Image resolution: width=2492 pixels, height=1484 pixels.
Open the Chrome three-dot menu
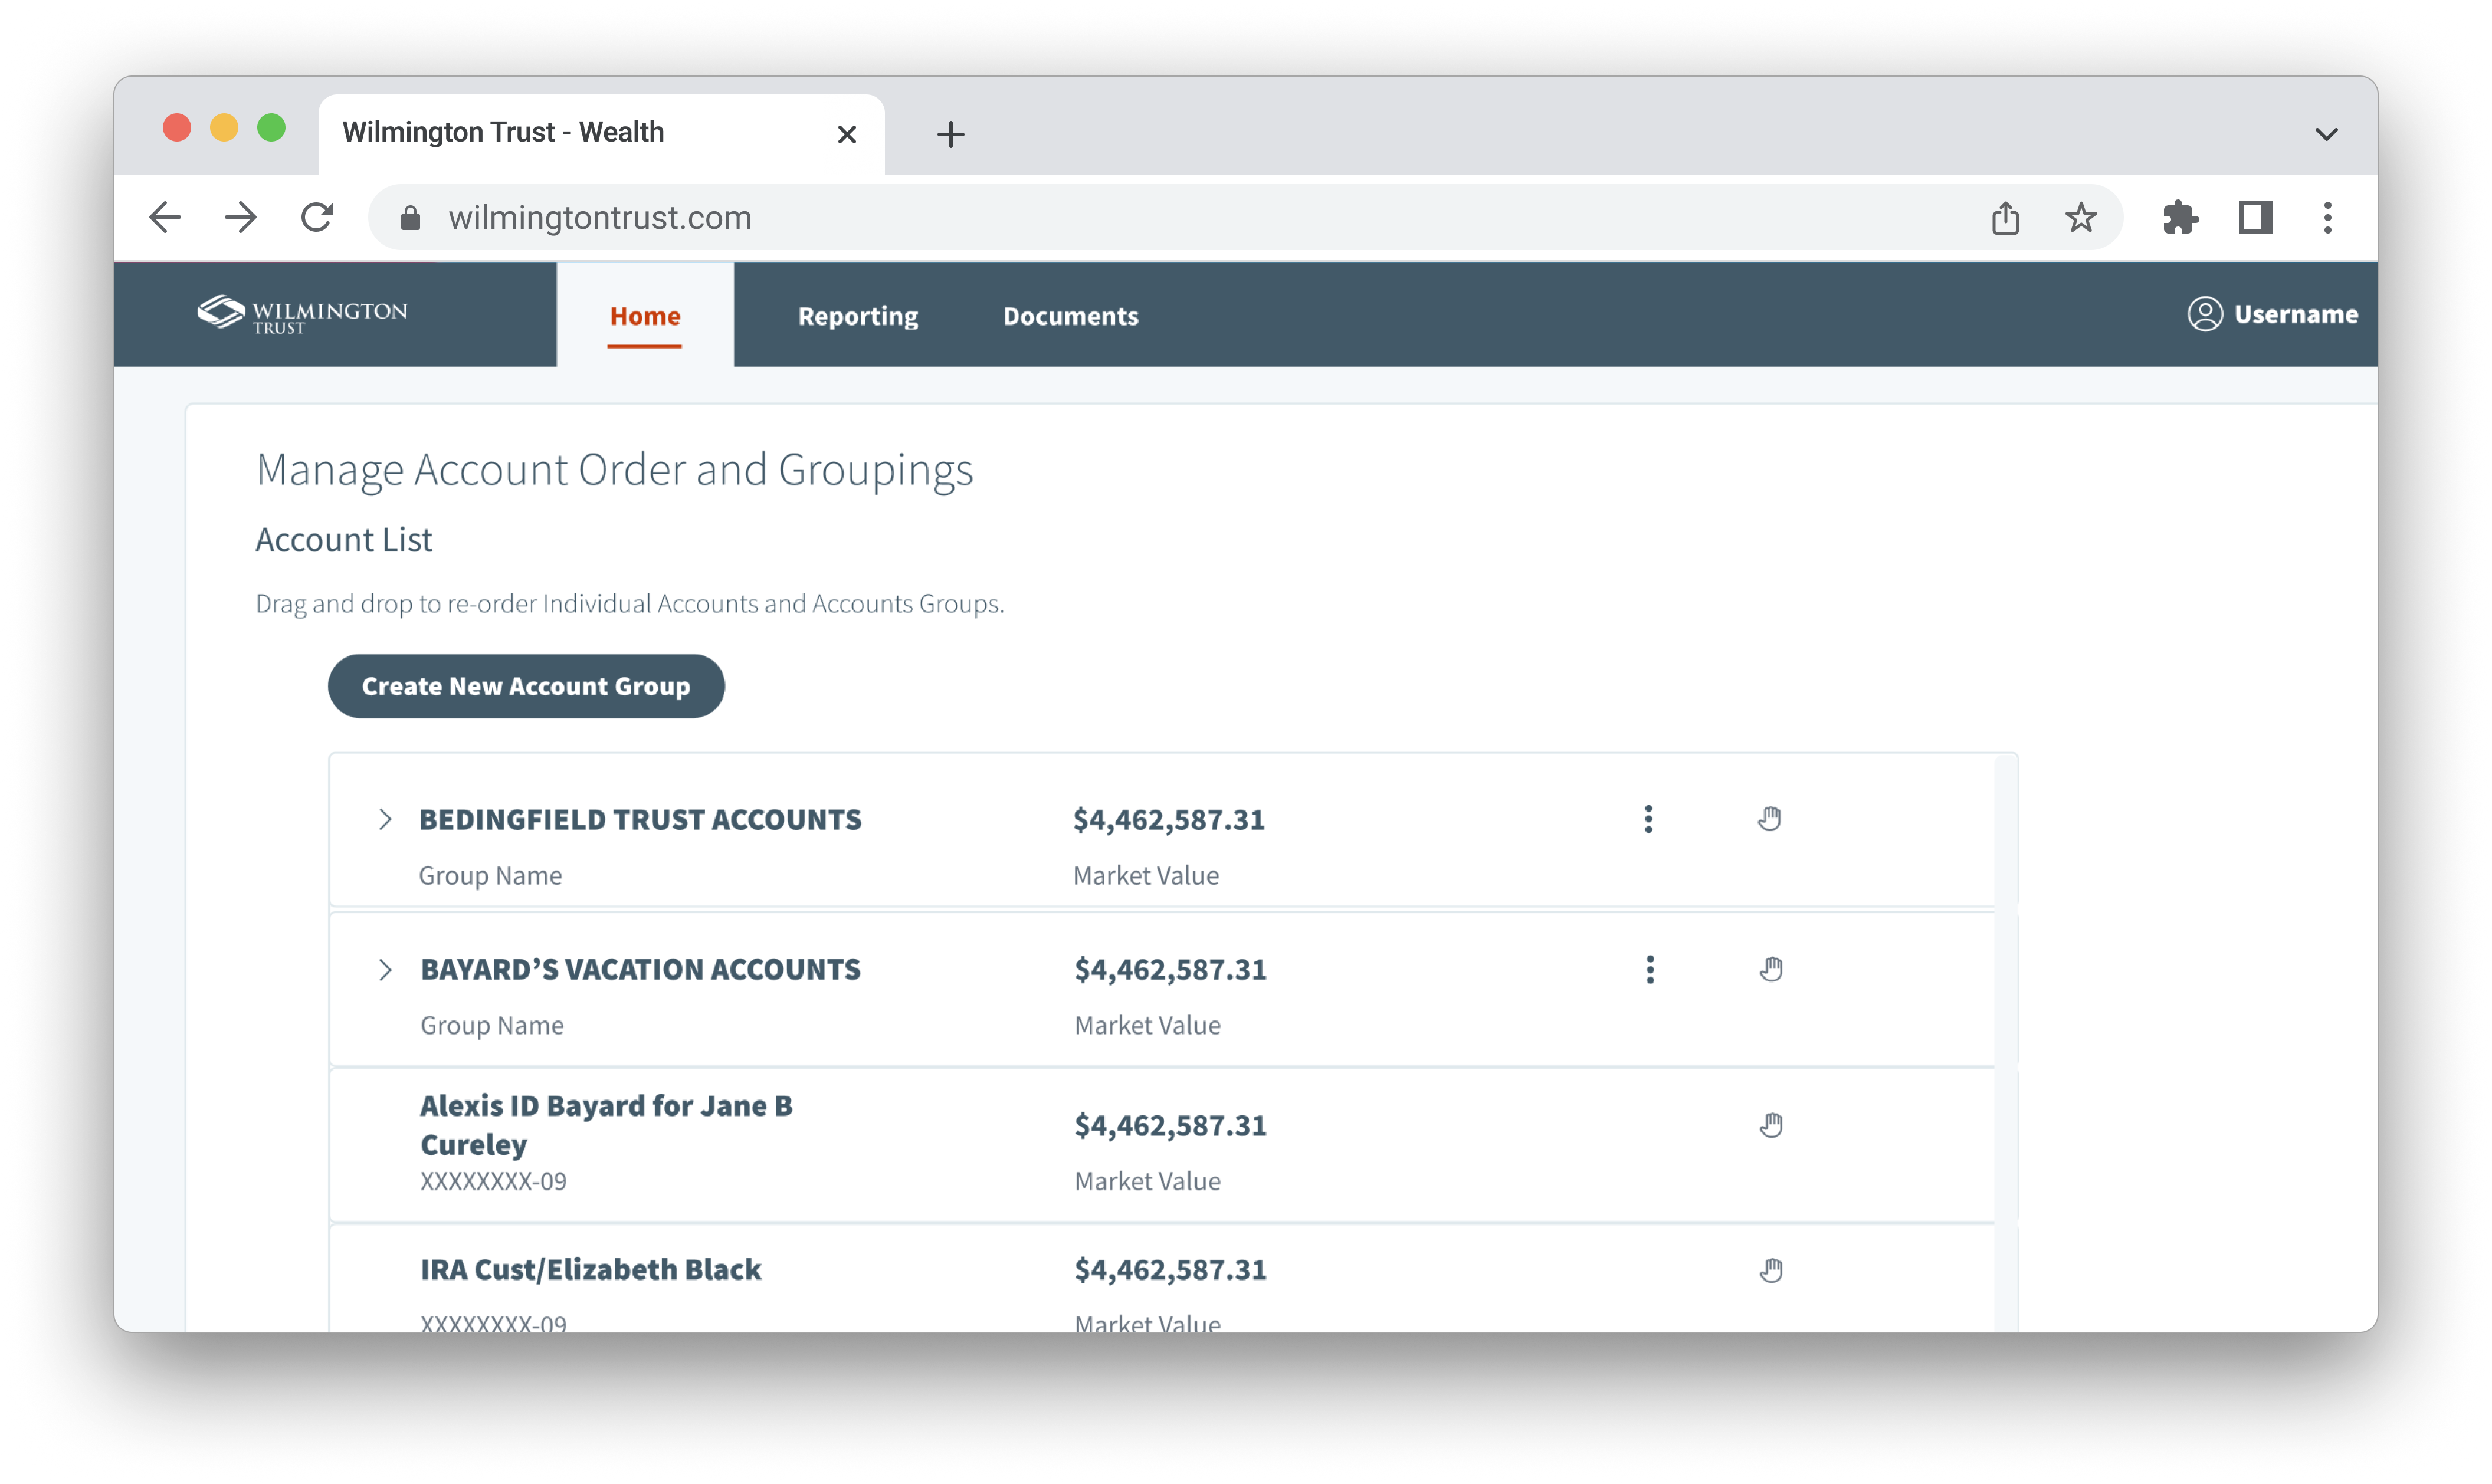(x=2328, y=217)
